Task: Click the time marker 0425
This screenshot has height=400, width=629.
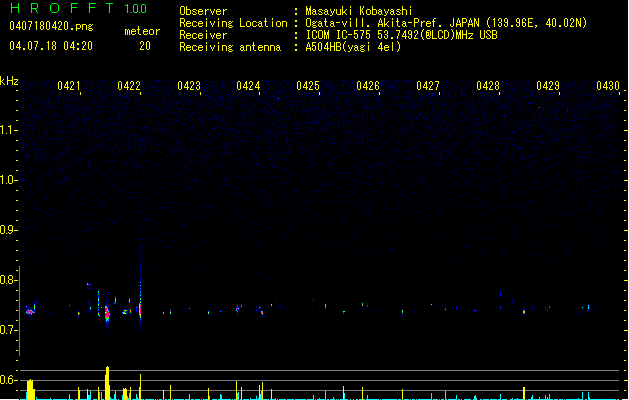Action: pos(308,86)
